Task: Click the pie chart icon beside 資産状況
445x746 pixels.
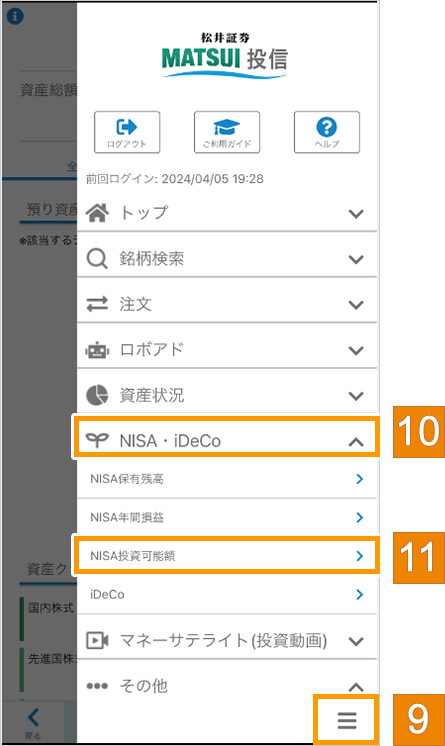Action: 97,395
